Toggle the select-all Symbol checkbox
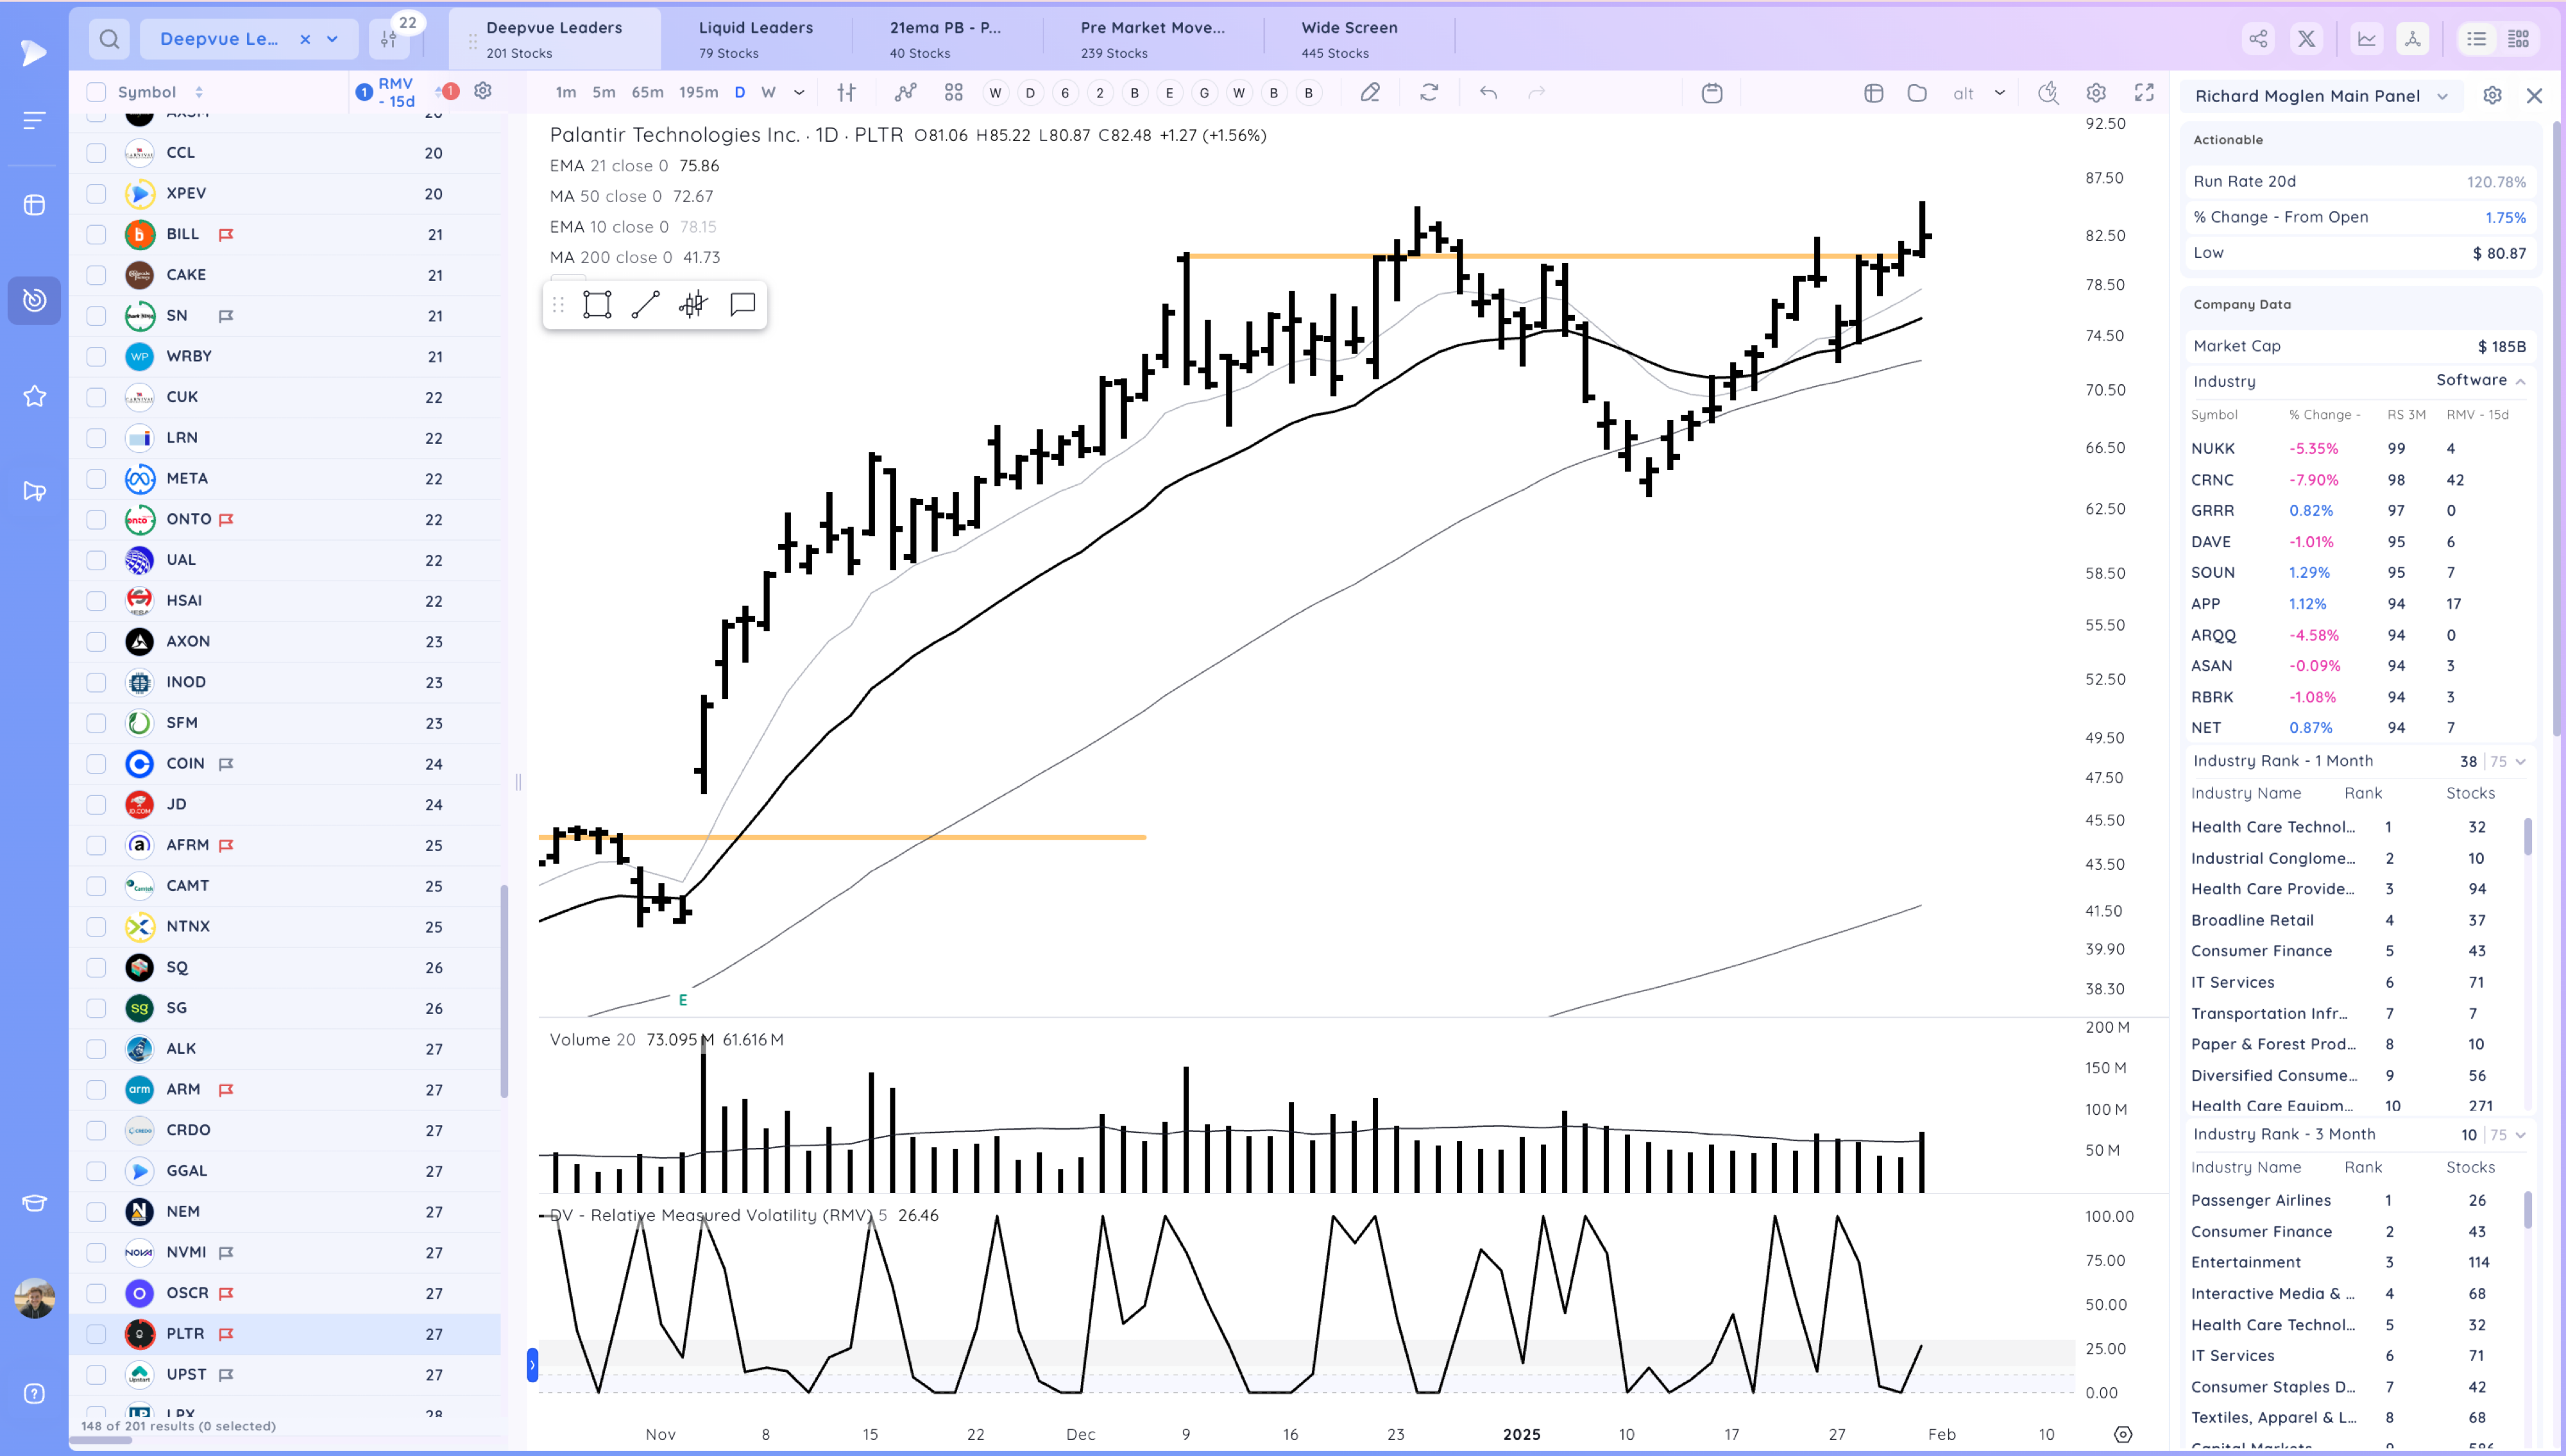The height and width of the screenshot is (1456, 2566). point(96,92)
